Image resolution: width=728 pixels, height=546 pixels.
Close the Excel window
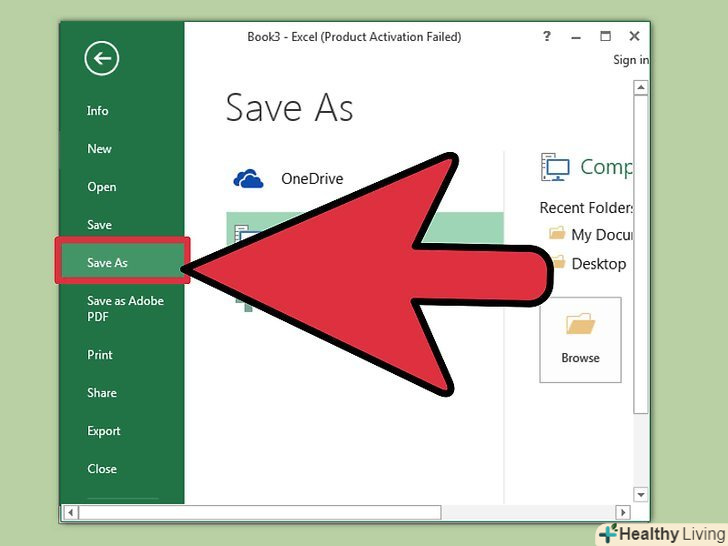tap(634, 36)
